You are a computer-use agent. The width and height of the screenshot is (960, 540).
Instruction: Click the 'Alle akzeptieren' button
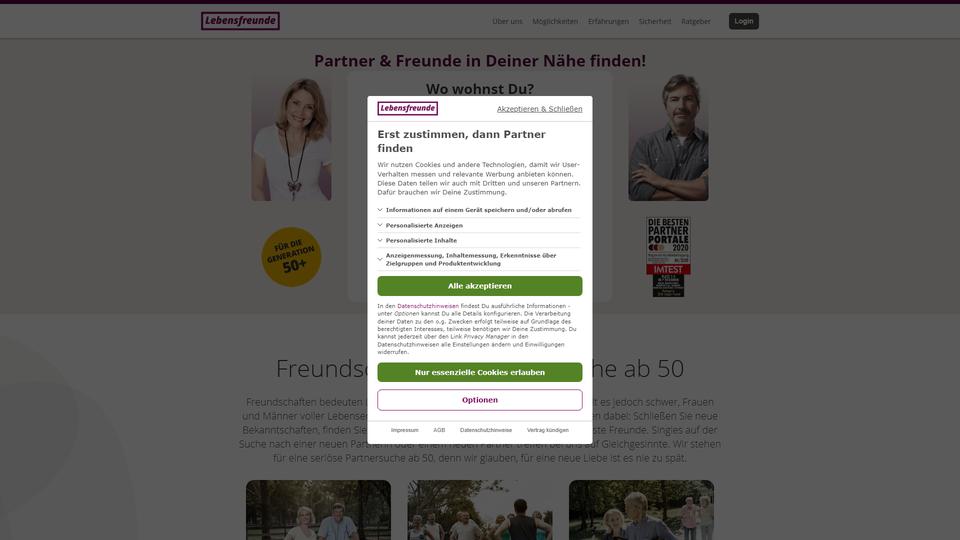(479, 286)
